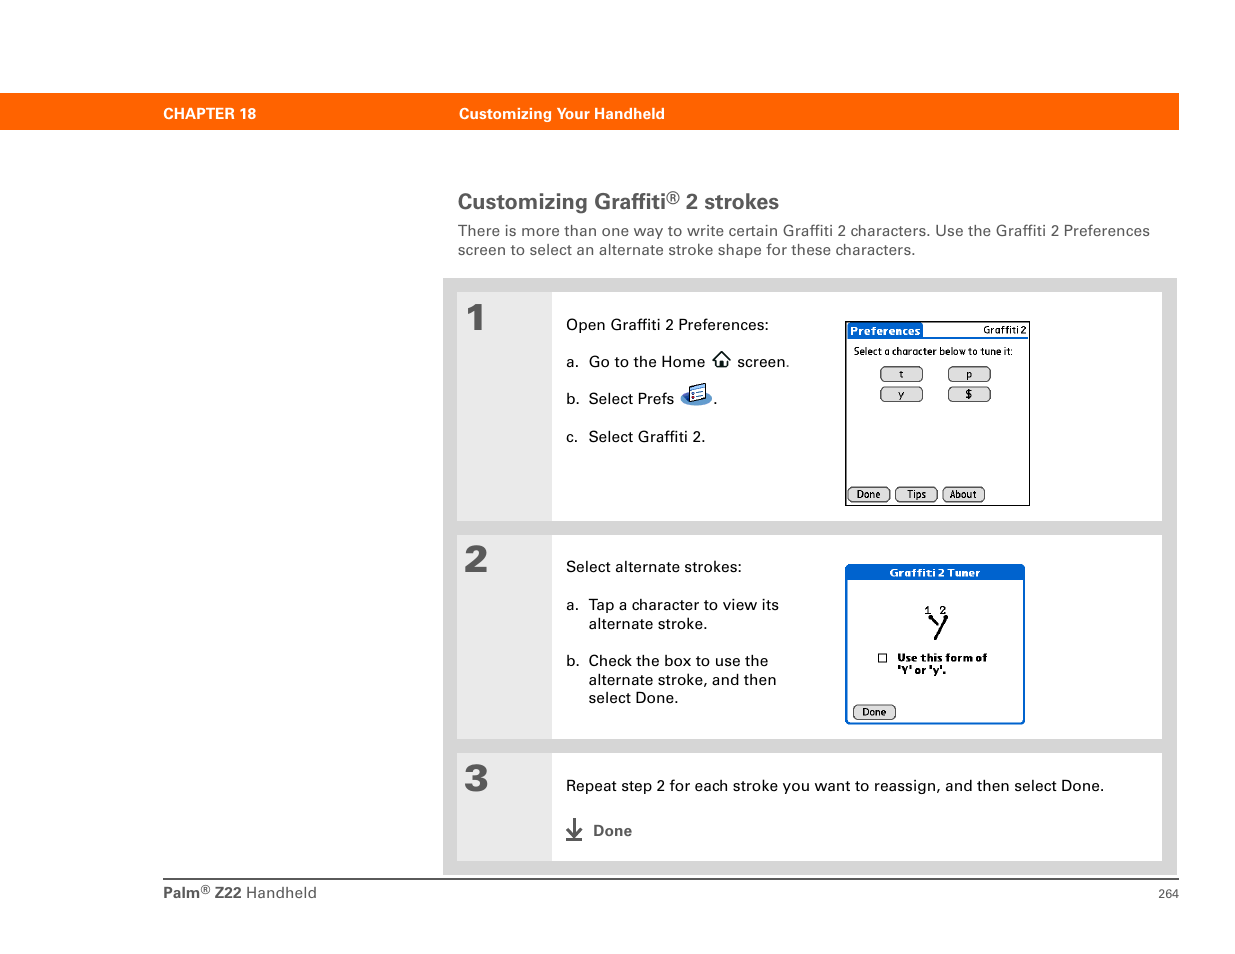Open the Graffiti 2 category picker
This screenshot has height=954, width=1235.
click(1003, 330)
